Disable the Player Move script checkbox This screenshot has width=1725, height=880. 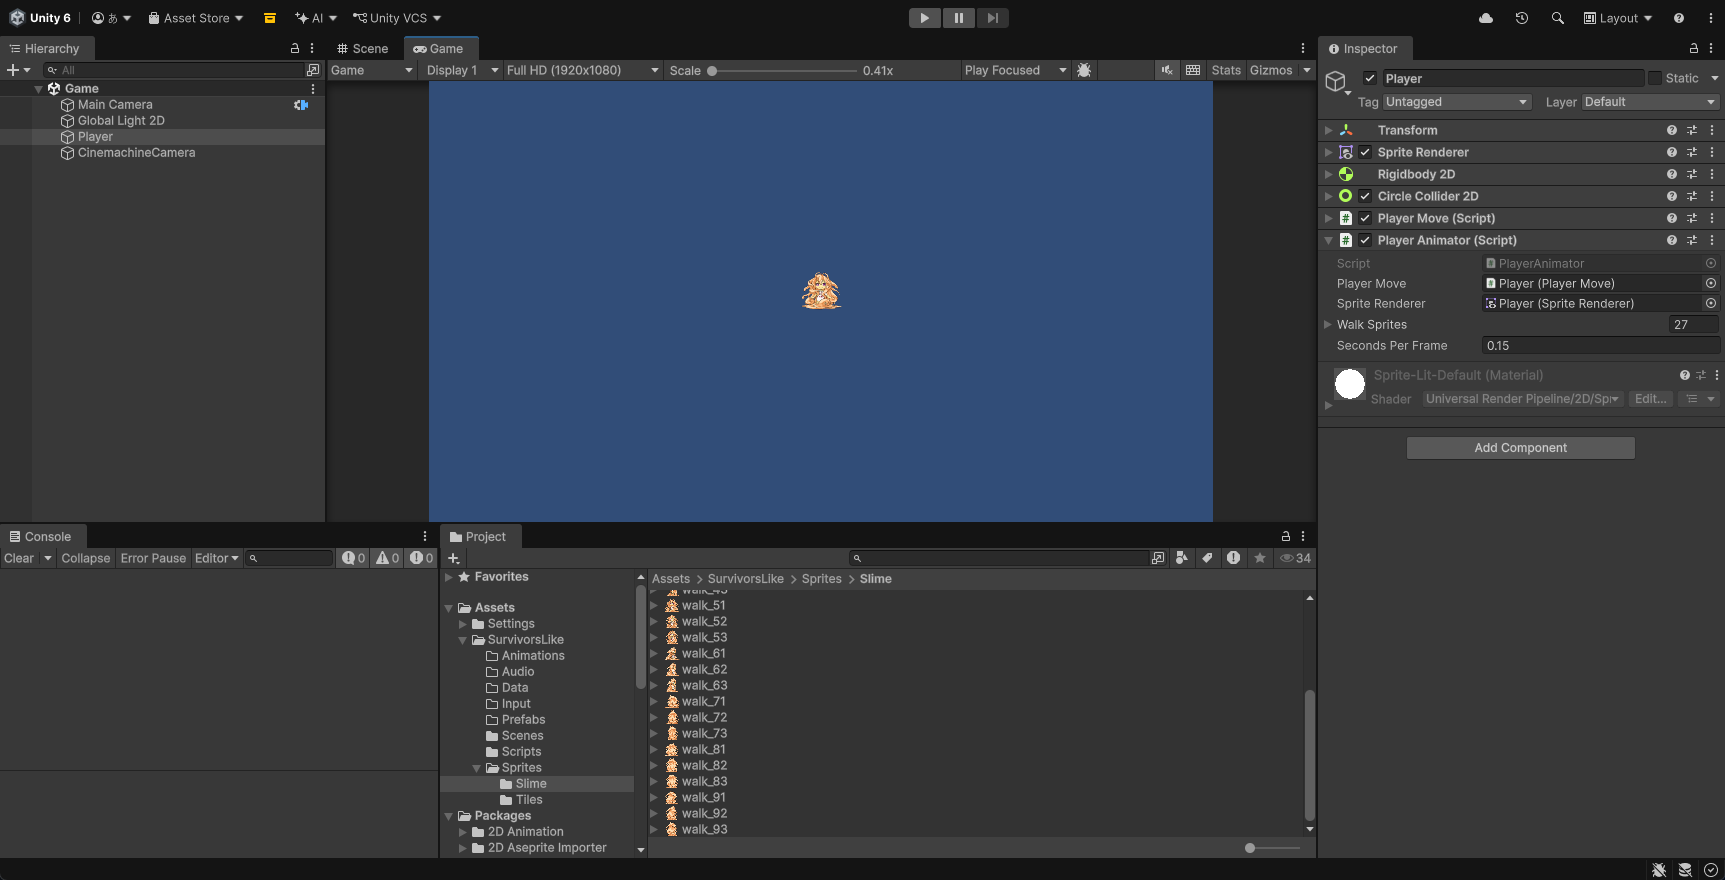[x=1365, y=218]
